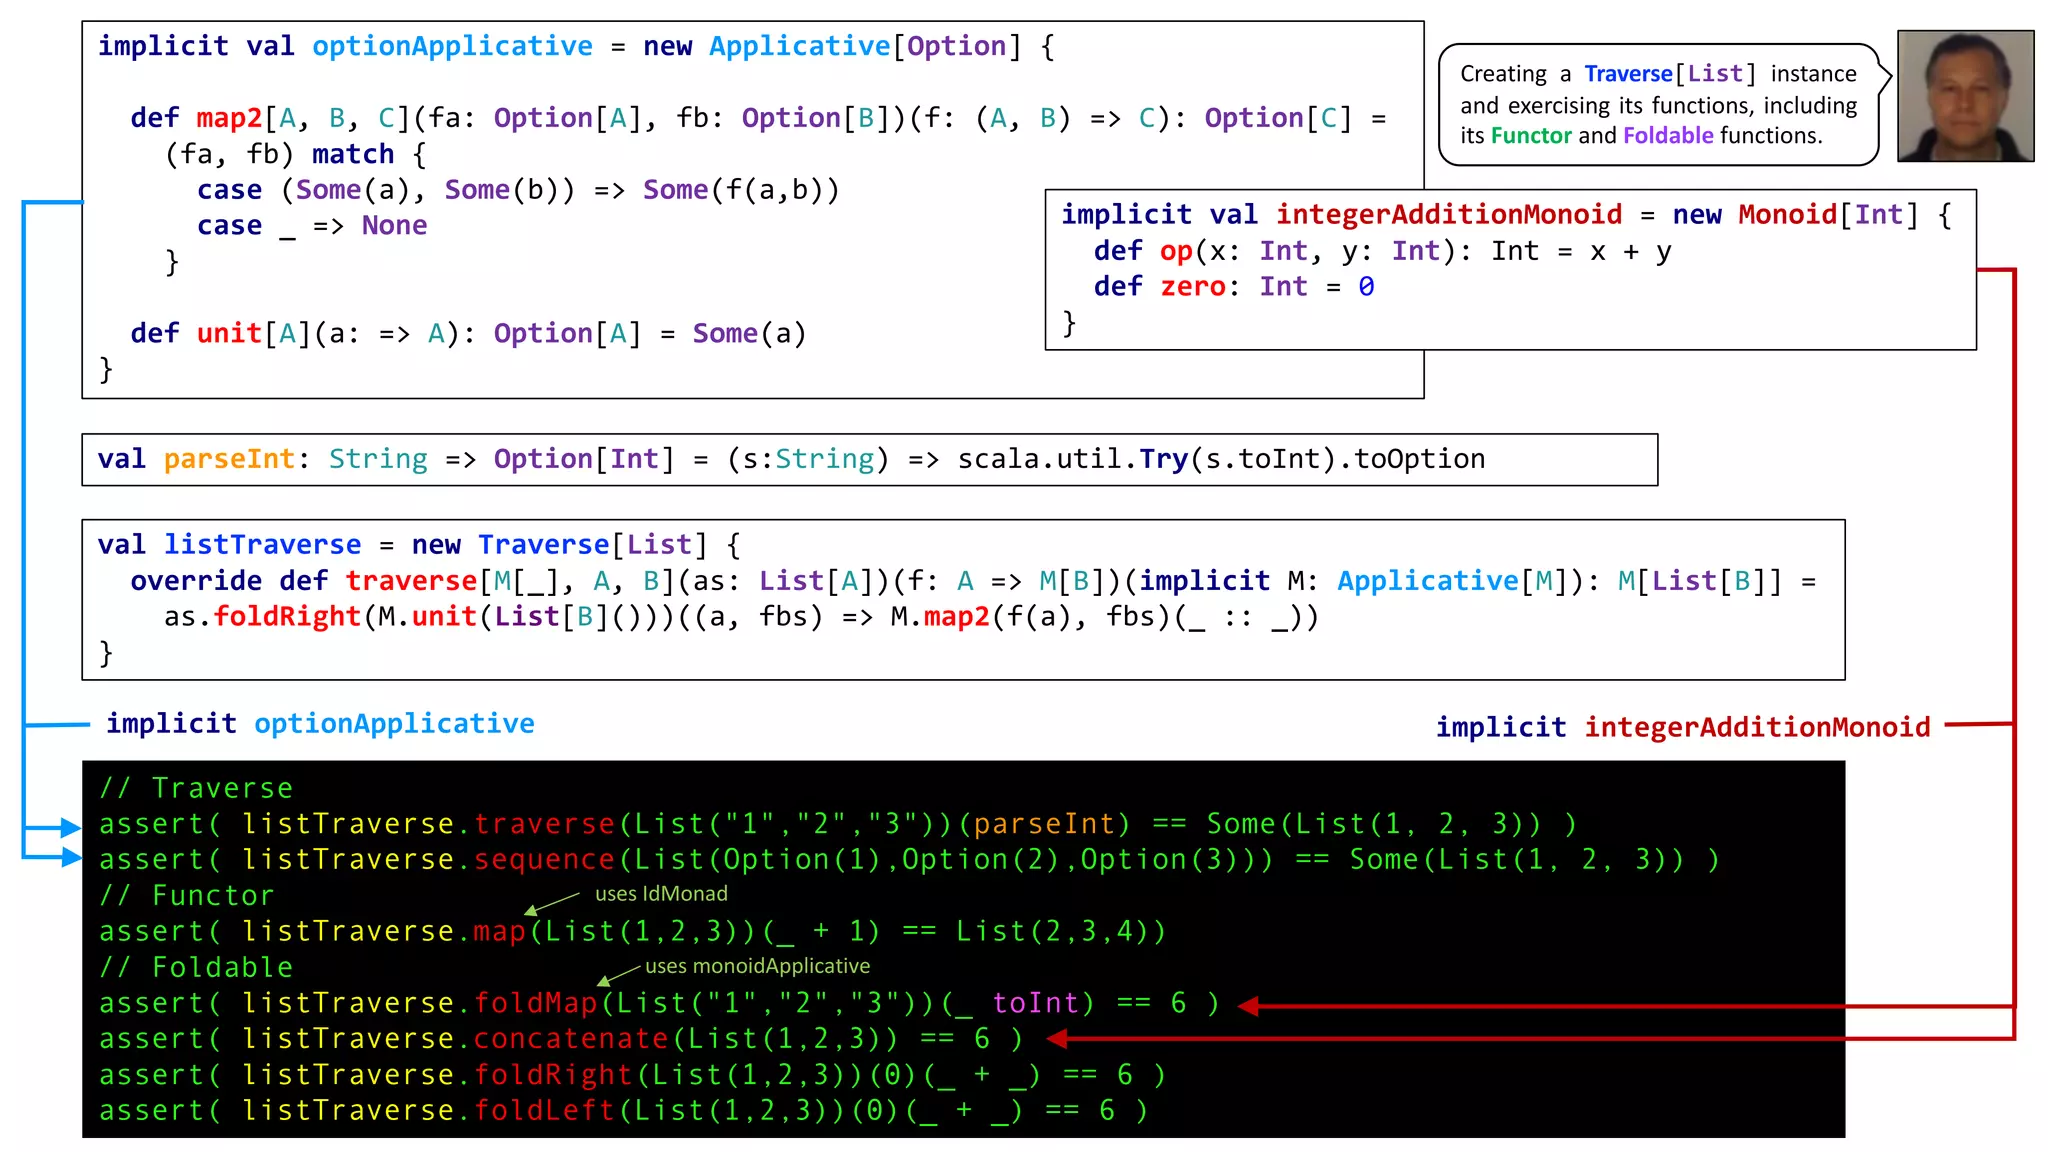This screenshot has height=1152, width=2048.
Task: Click 'Monoid[Int]' in the Monoid definition
Action: 1828,215
